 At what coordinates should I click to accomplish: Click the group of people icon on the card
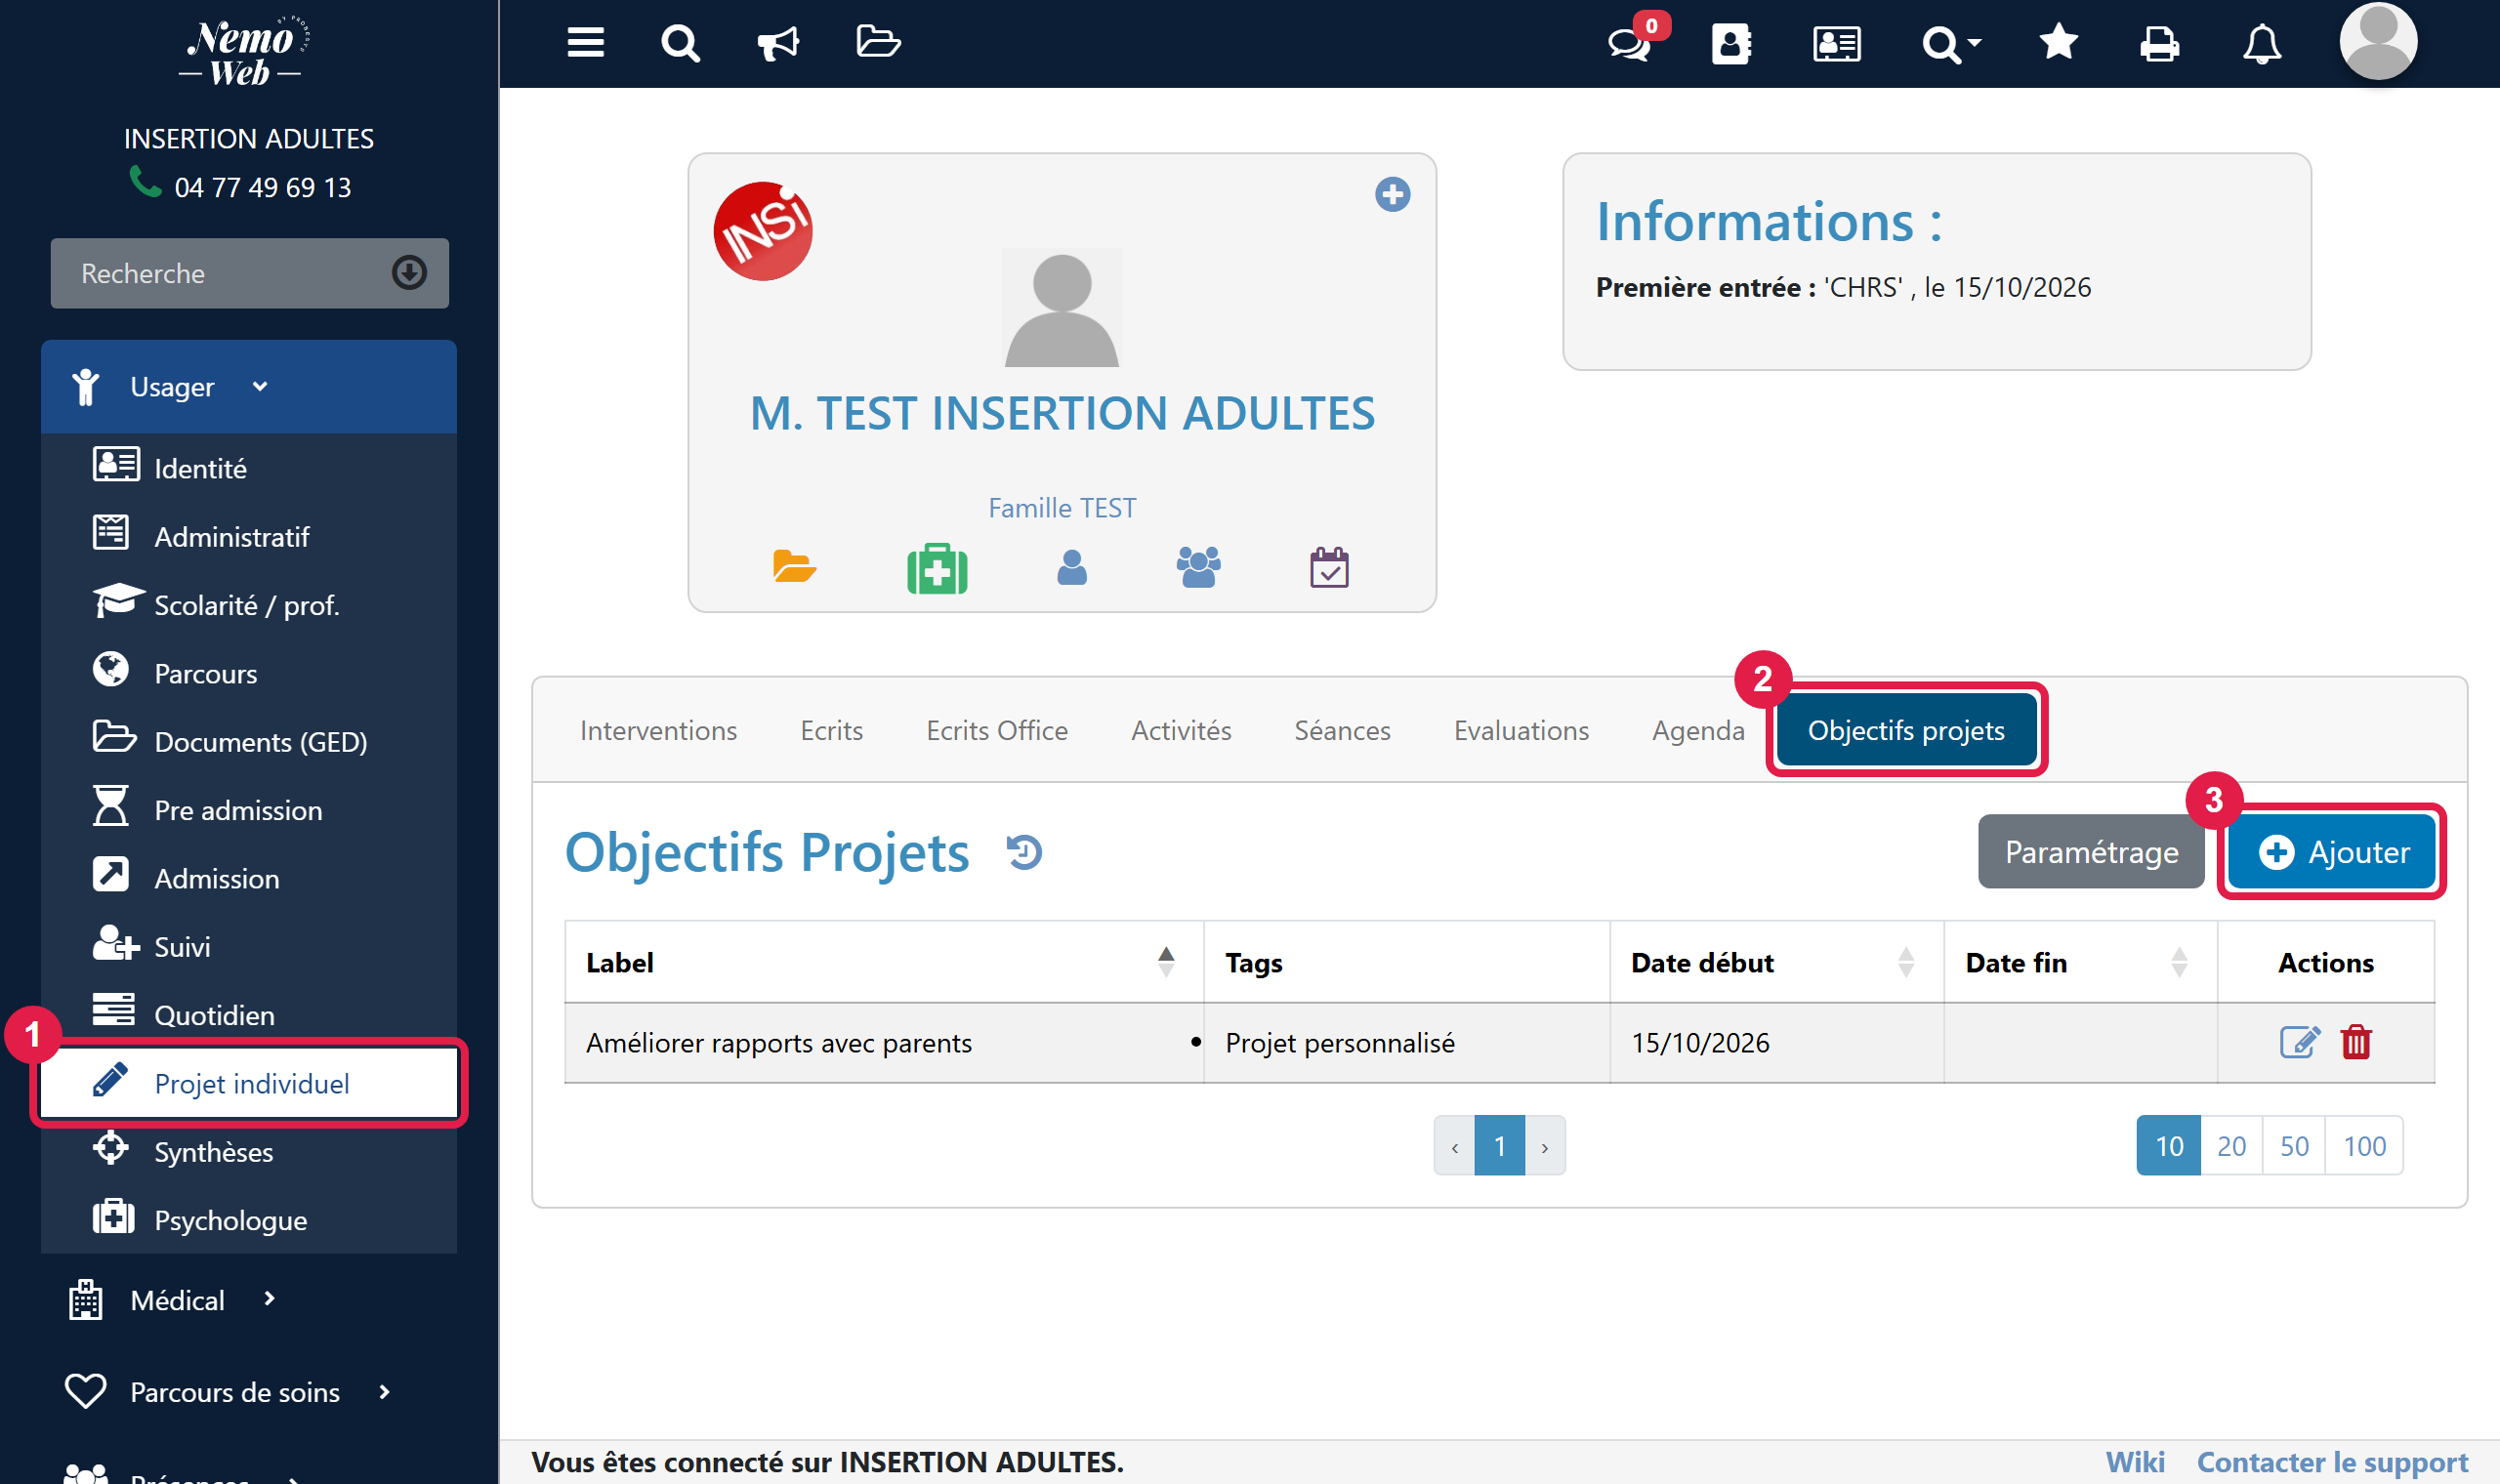coord(1198,567)
